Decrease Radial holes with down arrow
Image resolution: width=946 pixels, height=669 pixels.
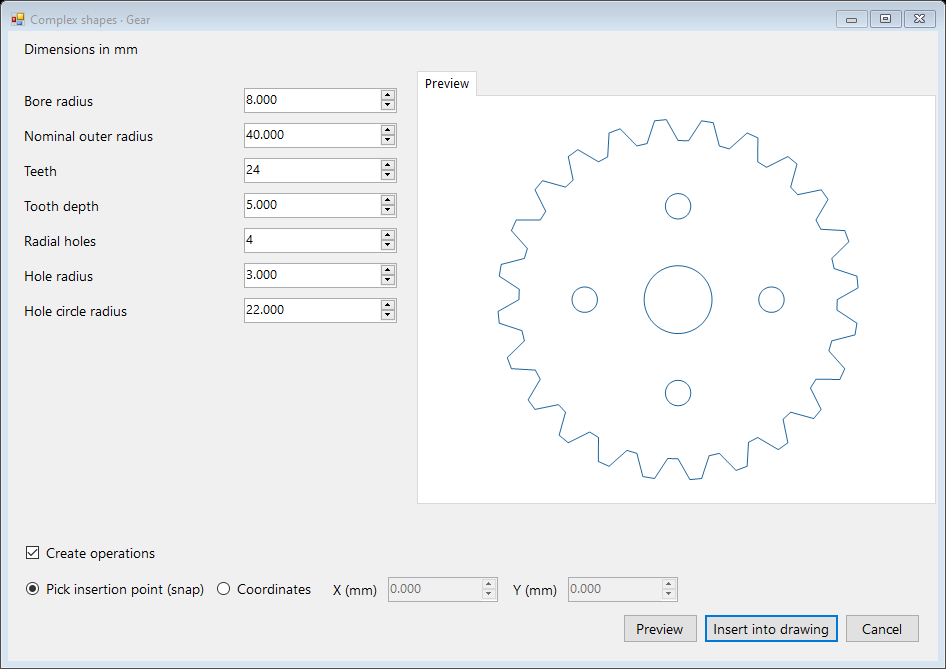(388, 245)
